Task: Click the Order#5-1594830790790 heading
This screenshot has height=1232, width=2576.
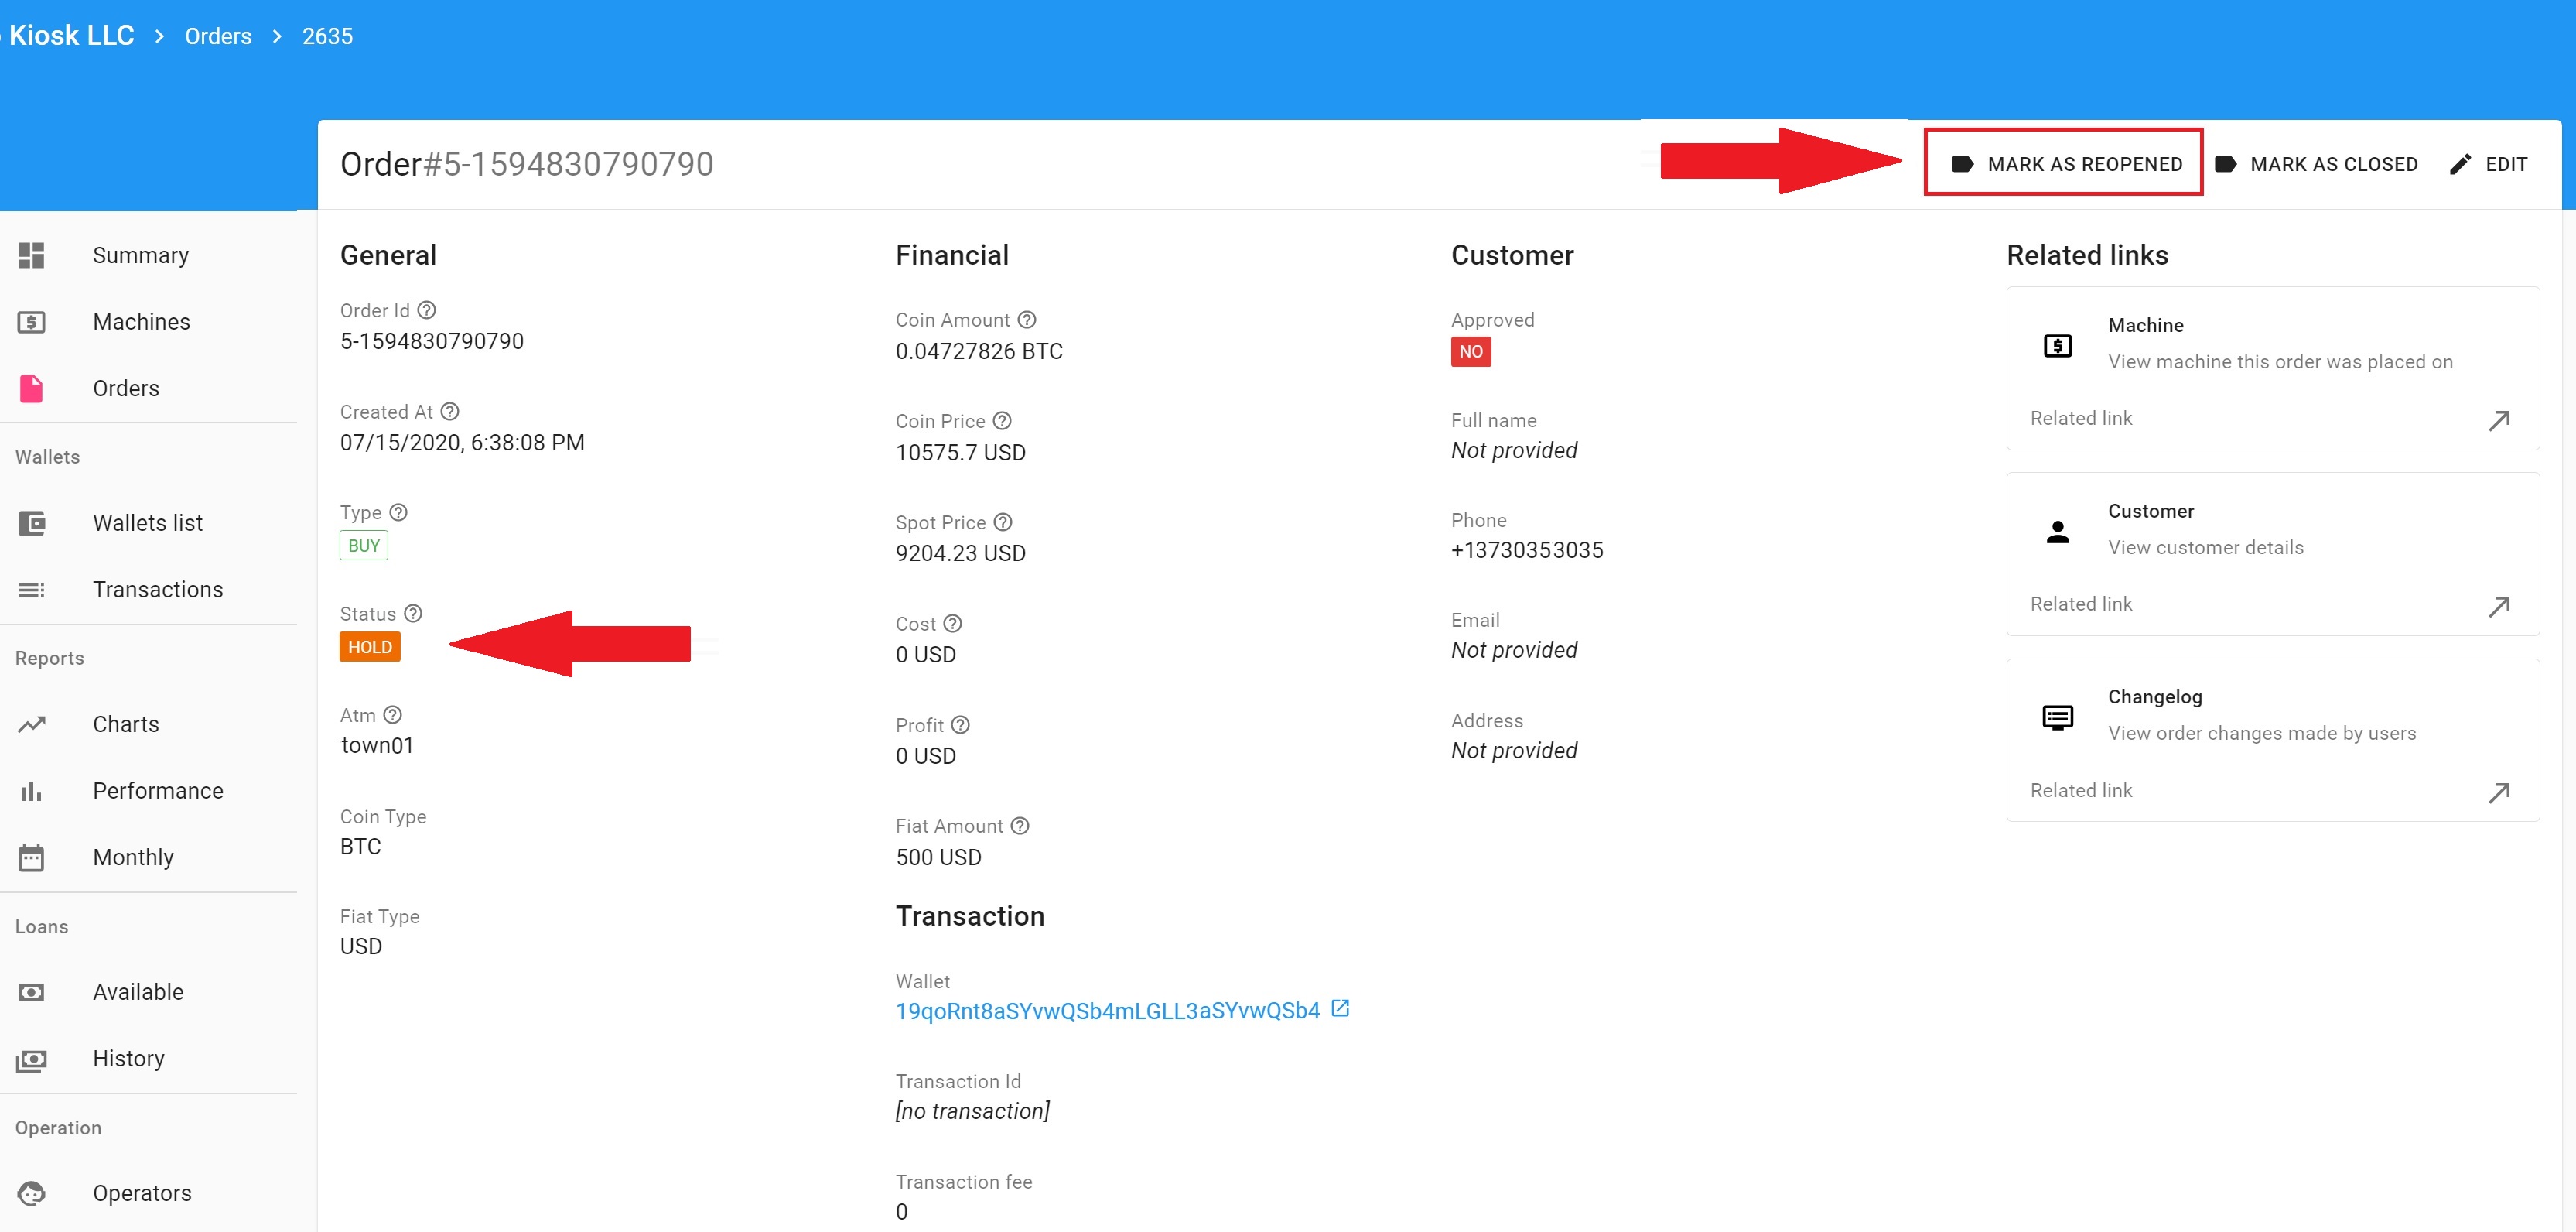Action: (527, 164)
